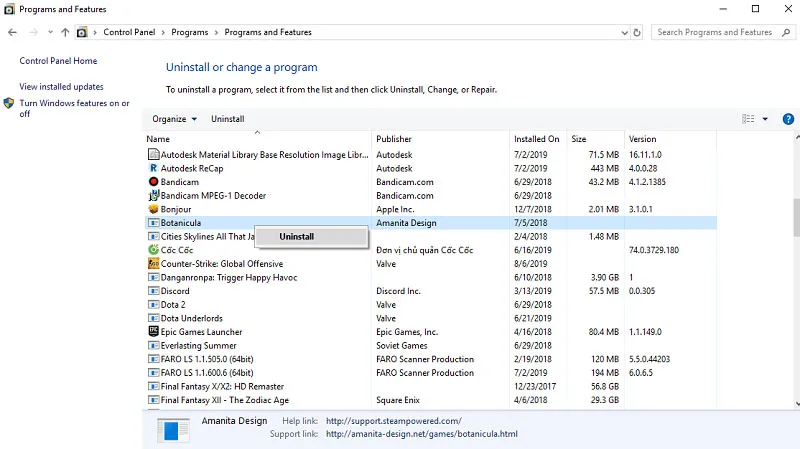This screenshot has height=449, width=800.
Task: Sort the list by the Publisher column
Action: [x=394, y=139]
